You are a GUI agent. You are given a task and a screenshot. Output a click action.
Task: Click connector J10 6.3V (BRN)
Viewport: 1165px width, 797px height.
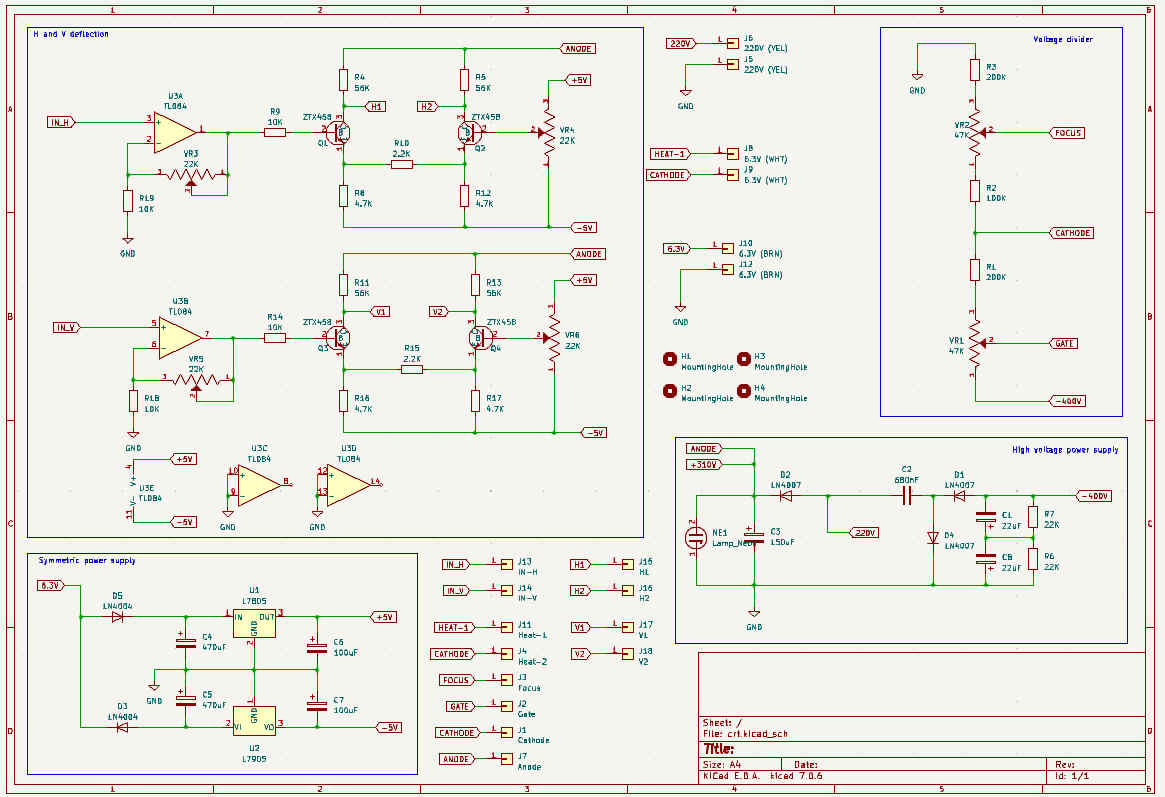[x=727, y=249]
